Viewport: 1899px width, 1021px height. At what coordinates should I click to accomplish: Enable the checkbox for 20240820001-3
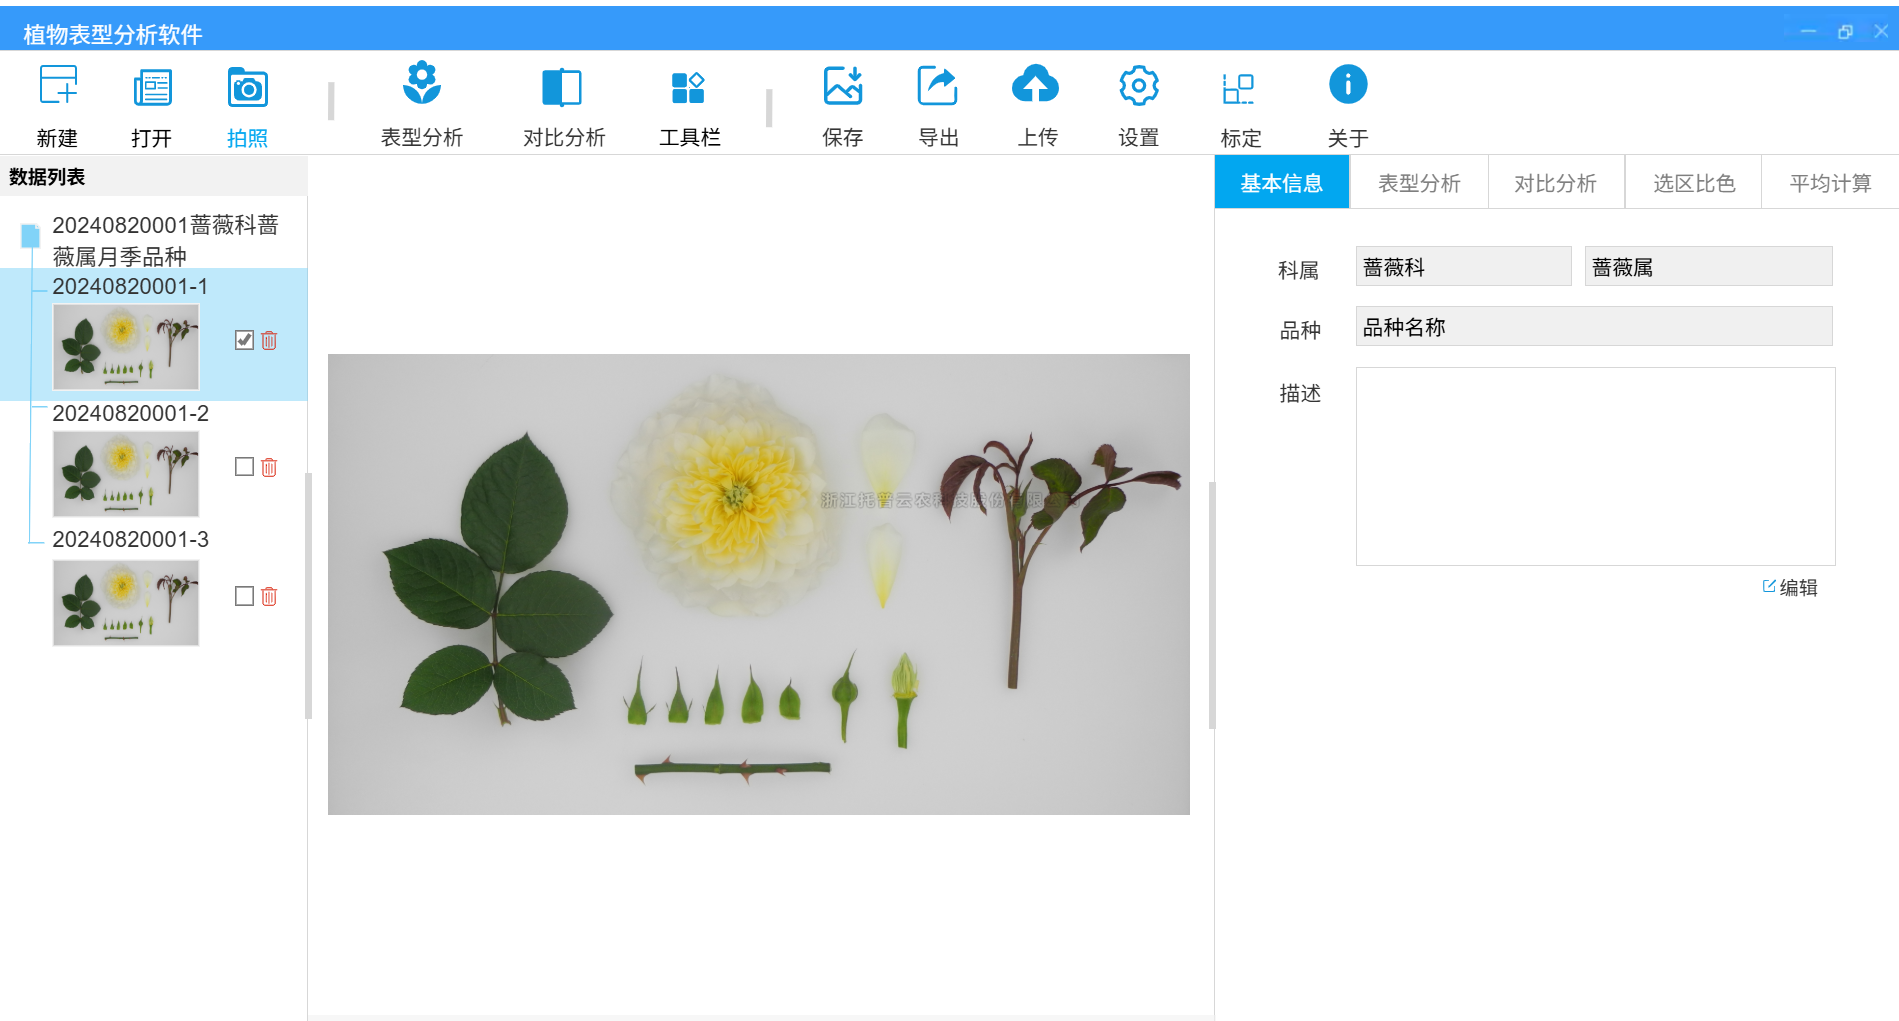[243, 596]
